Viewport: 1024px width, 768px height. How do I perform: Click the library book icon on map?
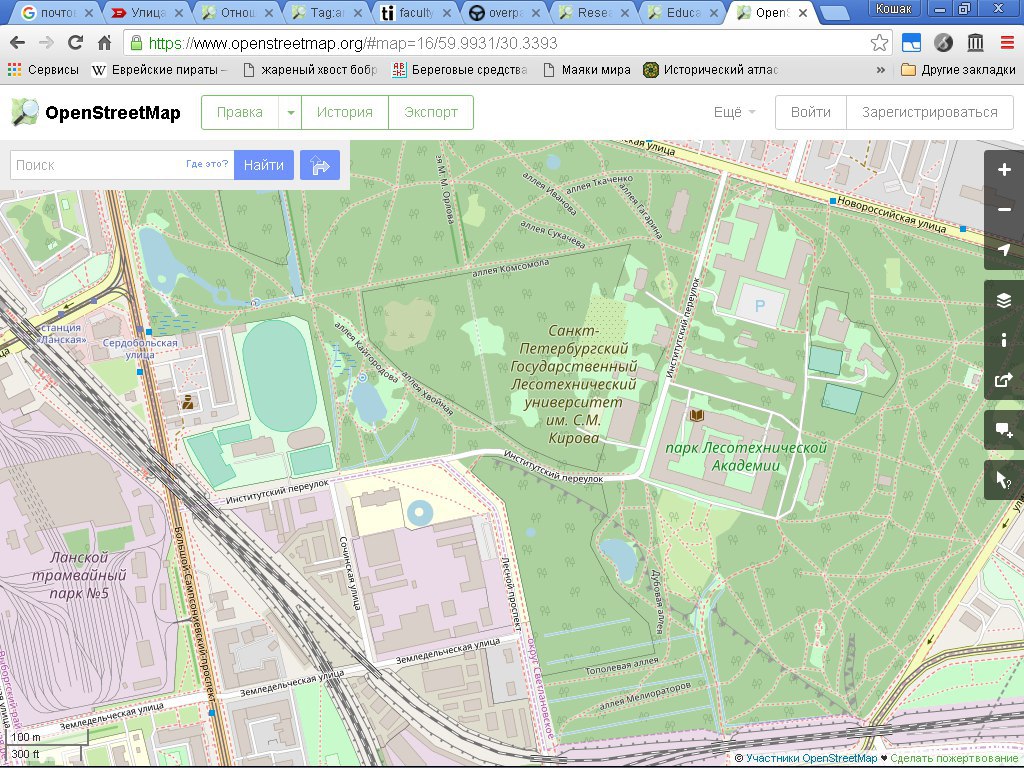pyautogui.click(x=697, y=415)
